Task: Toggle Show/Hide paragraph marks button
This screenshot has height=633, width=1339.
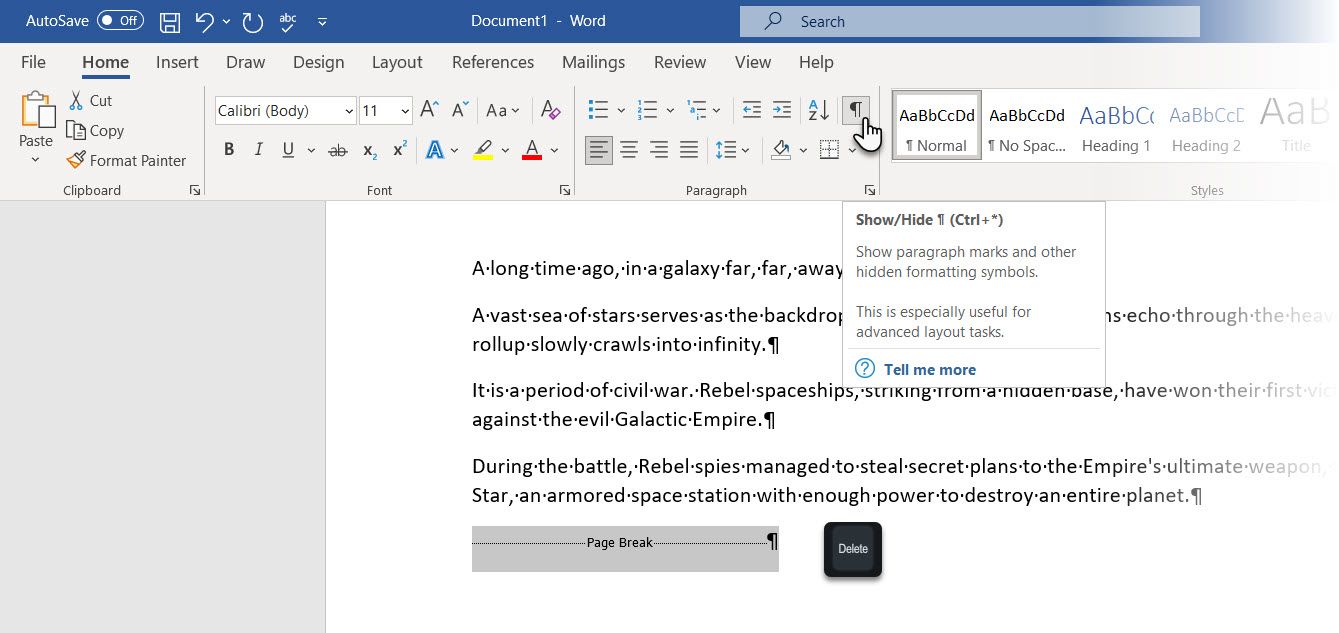Action: pyautogui.click(x=855, y=110)
